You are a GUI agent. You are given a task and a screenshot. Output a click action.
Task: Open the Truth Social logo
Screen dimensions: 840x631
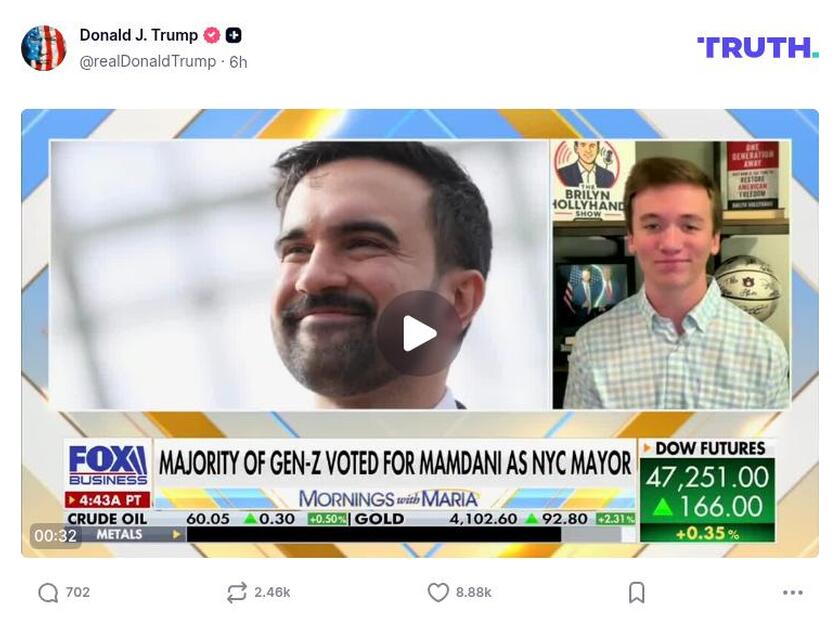(757, 48)
